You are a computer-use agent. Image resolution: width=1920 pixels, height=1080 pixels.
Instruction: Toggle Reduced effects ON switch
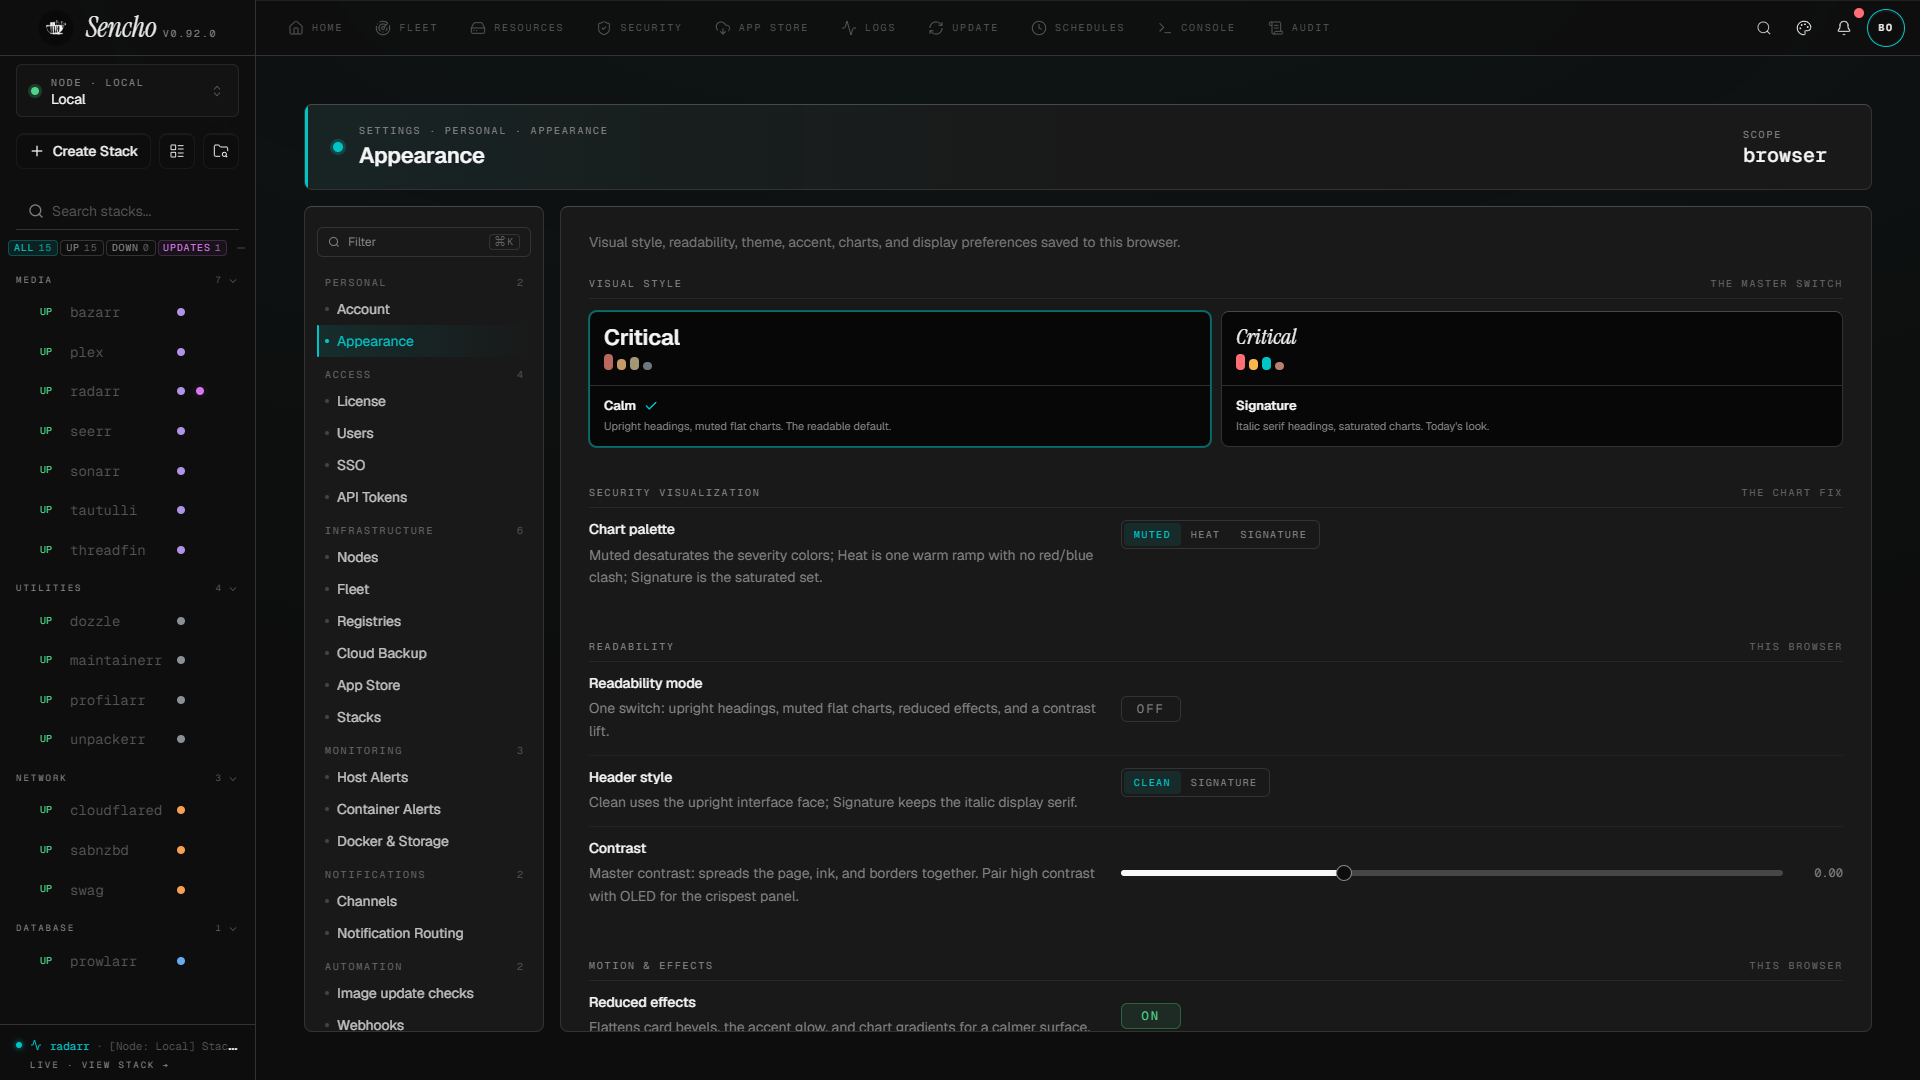[1150, 1016]
